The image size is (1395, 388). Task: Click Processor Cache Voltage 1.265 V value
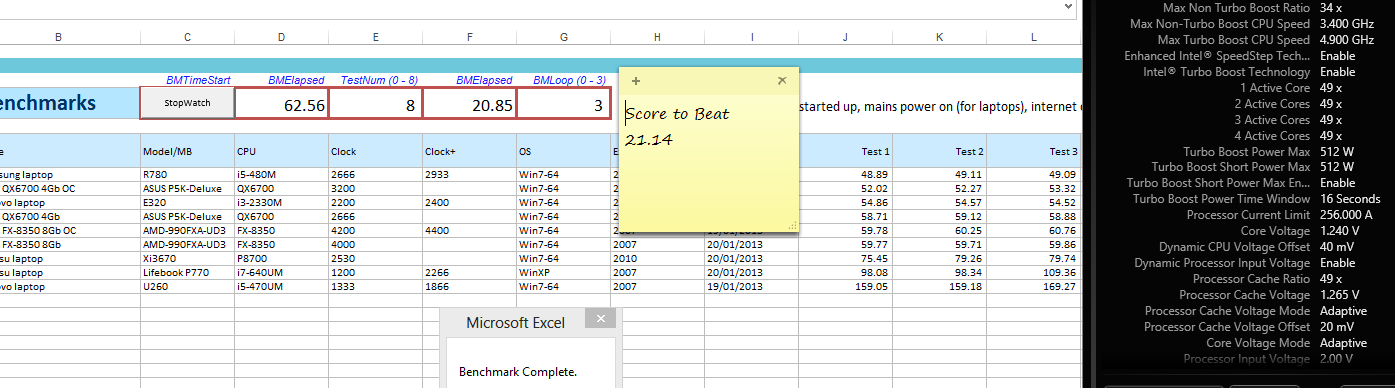pos(1340,295)
